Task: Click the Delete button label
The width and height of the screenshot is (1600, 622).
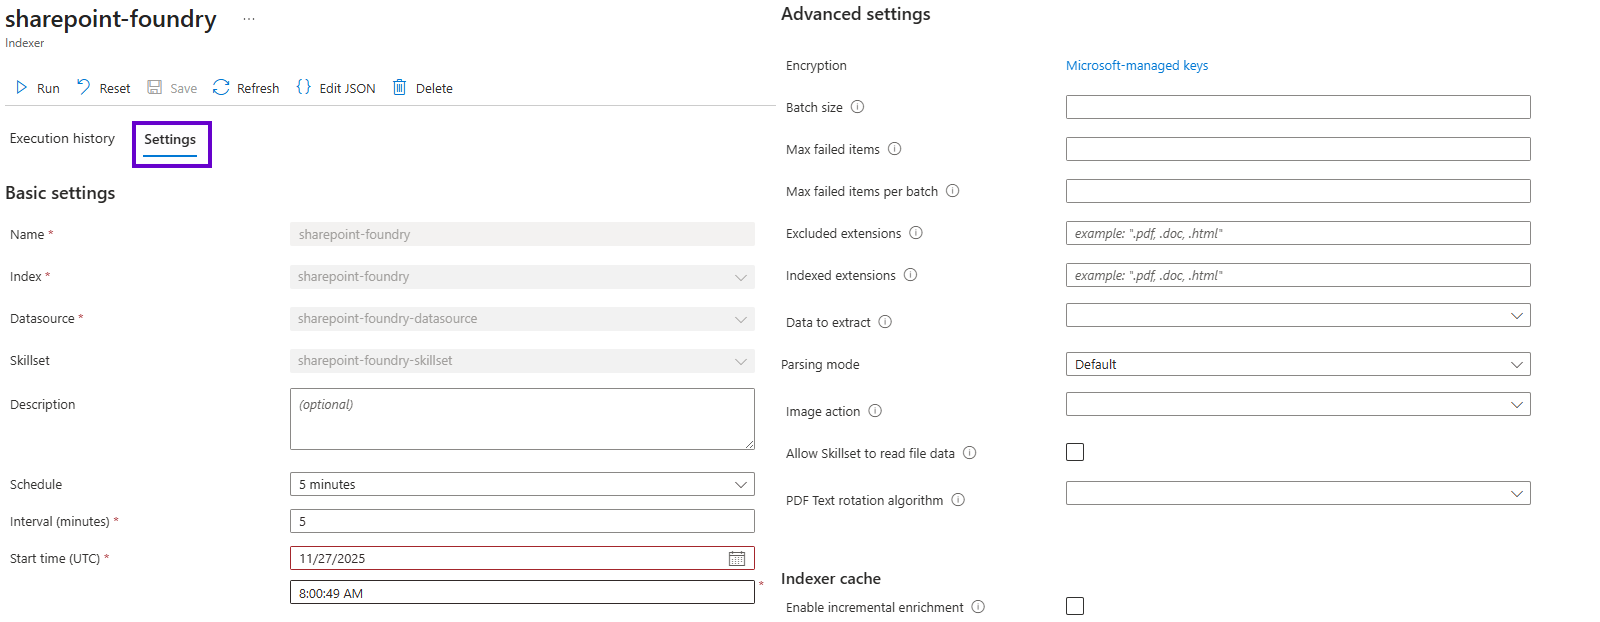Action: pyautogui.click(x=434, y=89)
